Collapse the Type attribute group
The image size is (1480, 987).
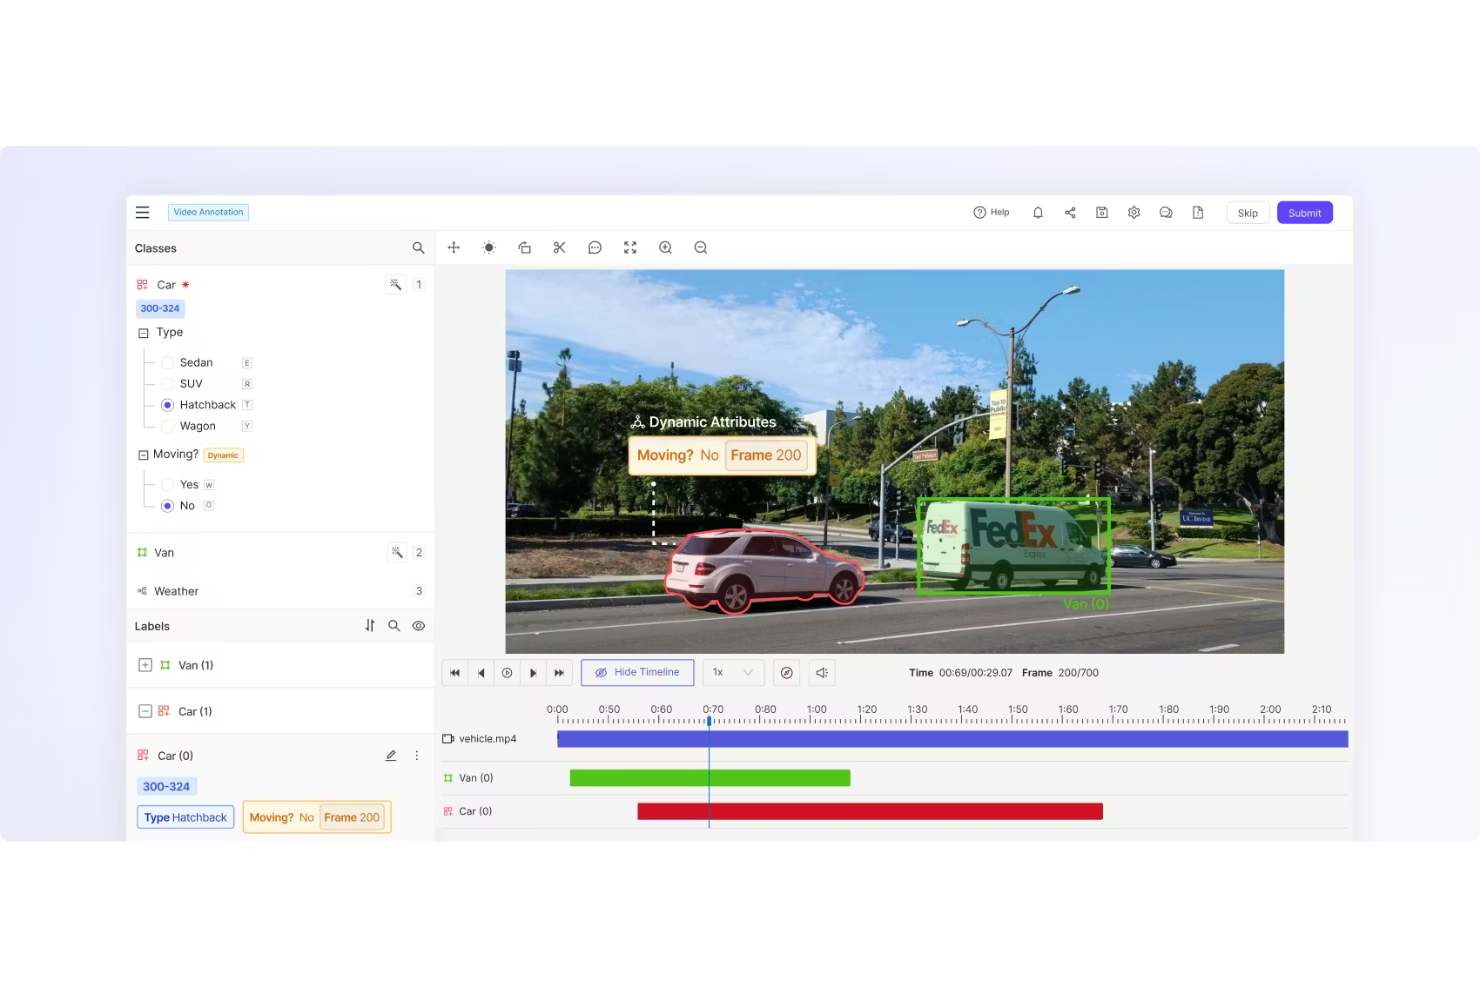(143, 332)
